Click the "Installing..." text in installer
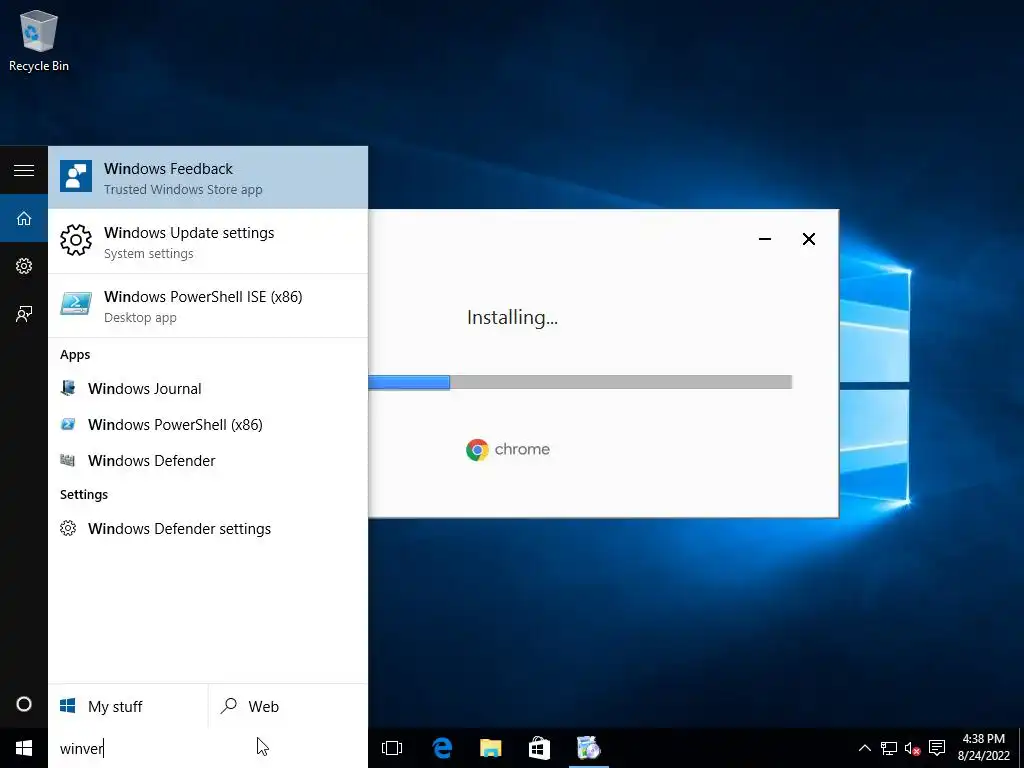1024x768 pixels. click(512, 317)
